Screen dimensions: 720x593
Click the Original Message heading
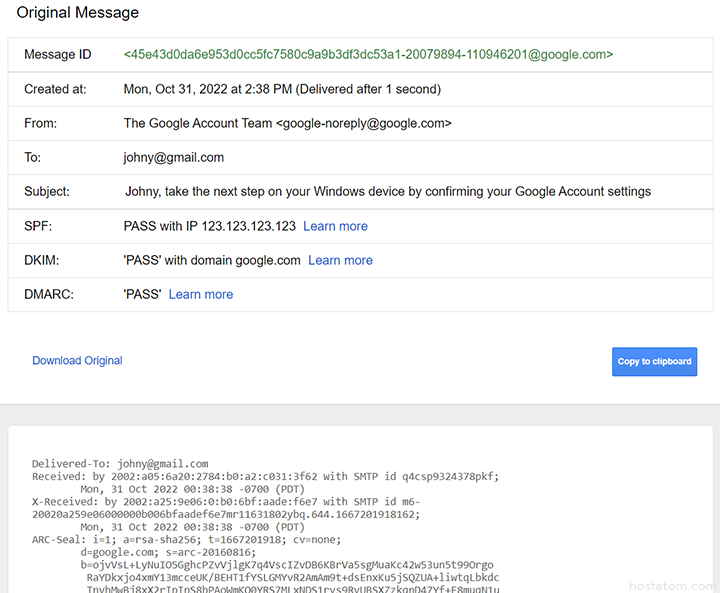[x=78, y=13]
